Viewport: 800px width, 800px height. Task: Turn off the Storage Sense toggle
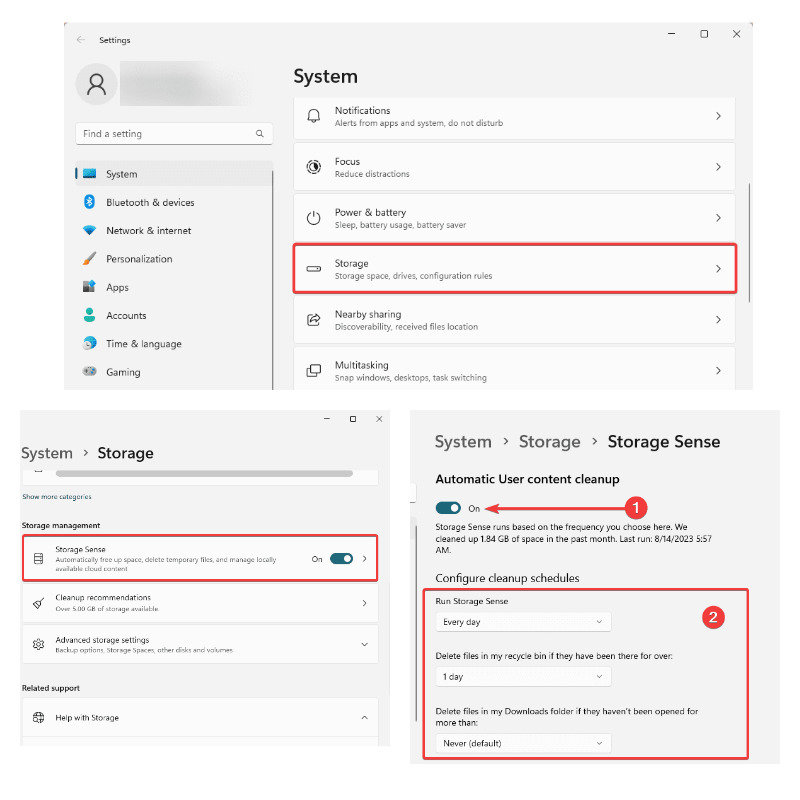click(341, 559)
